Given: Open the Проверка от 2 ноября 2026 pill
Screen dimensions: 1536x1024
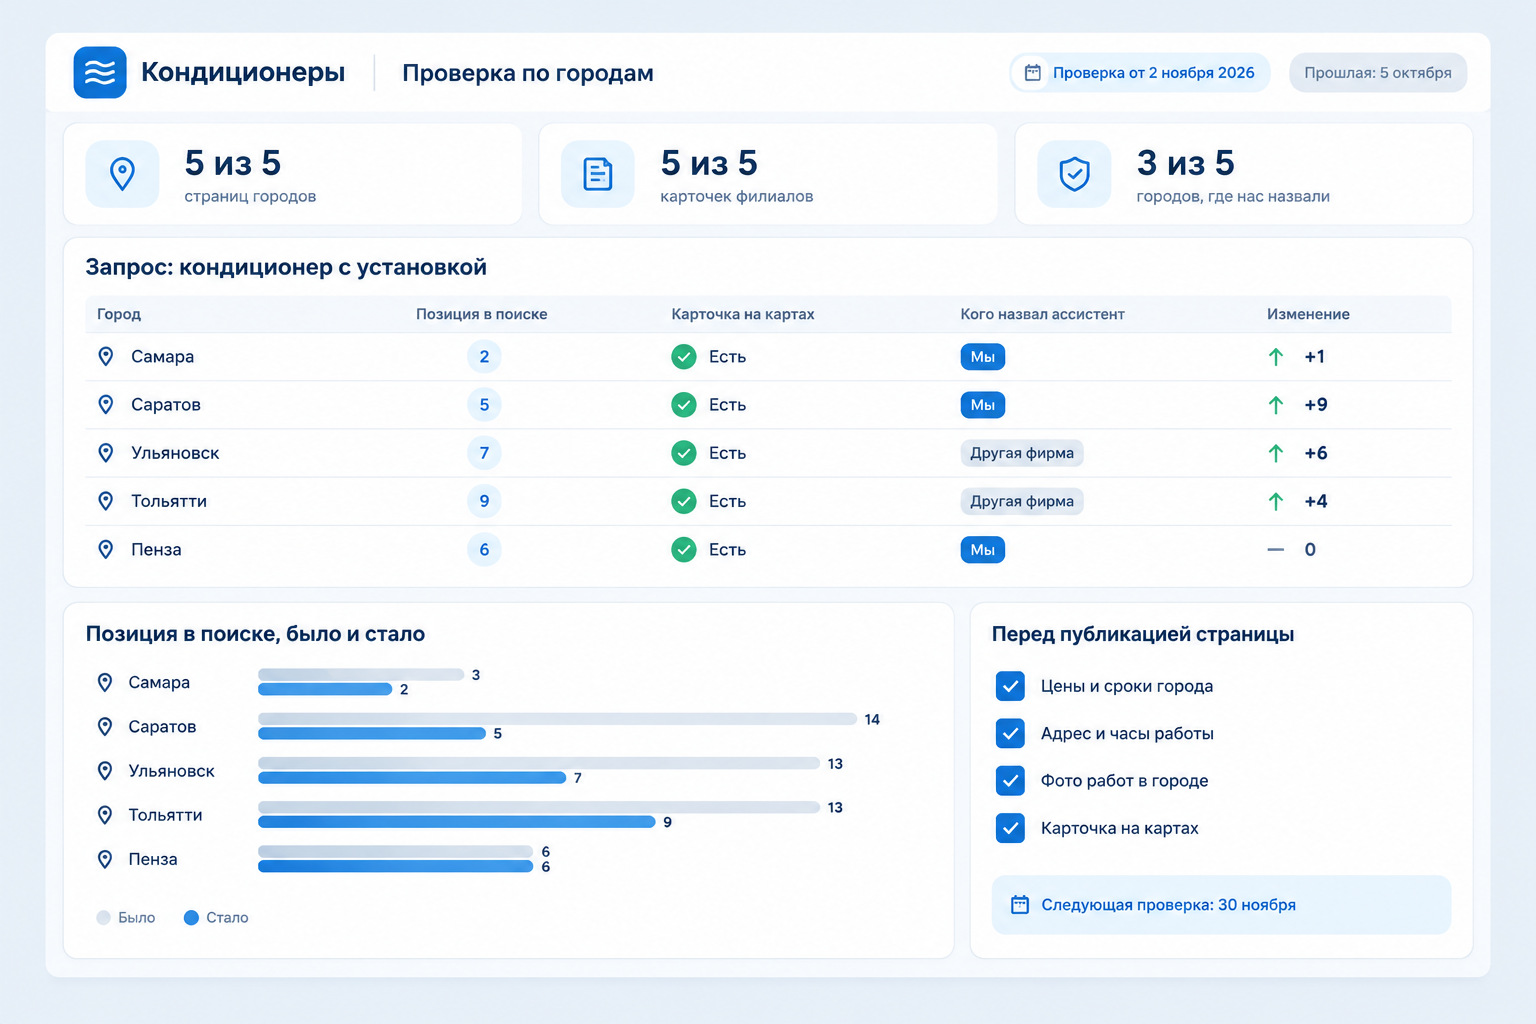Looking at the screenshot, I should tap(1140, 73).
